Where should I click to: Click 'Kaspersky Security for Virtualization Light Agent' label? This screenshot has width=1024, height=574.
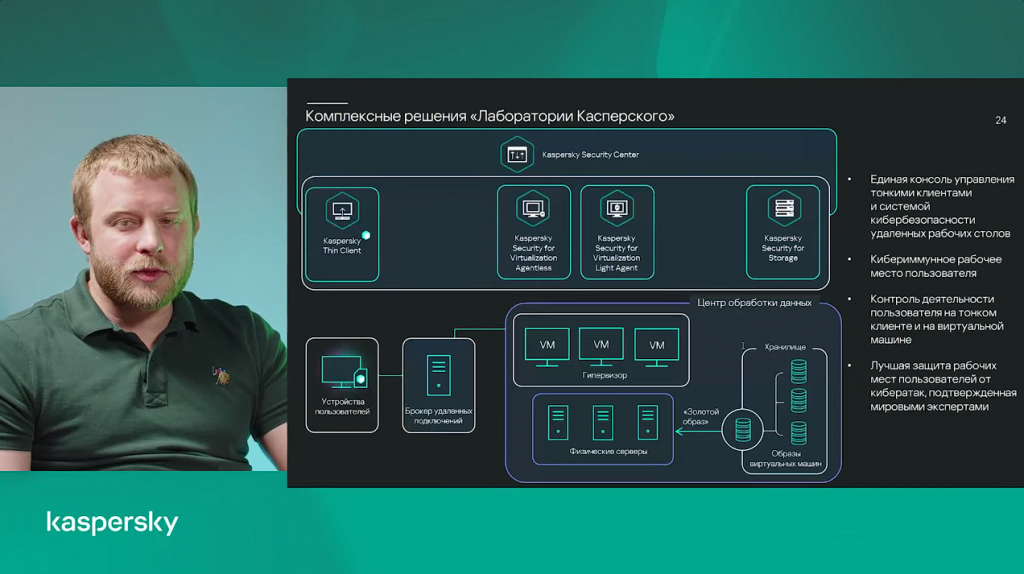(616, 253)
